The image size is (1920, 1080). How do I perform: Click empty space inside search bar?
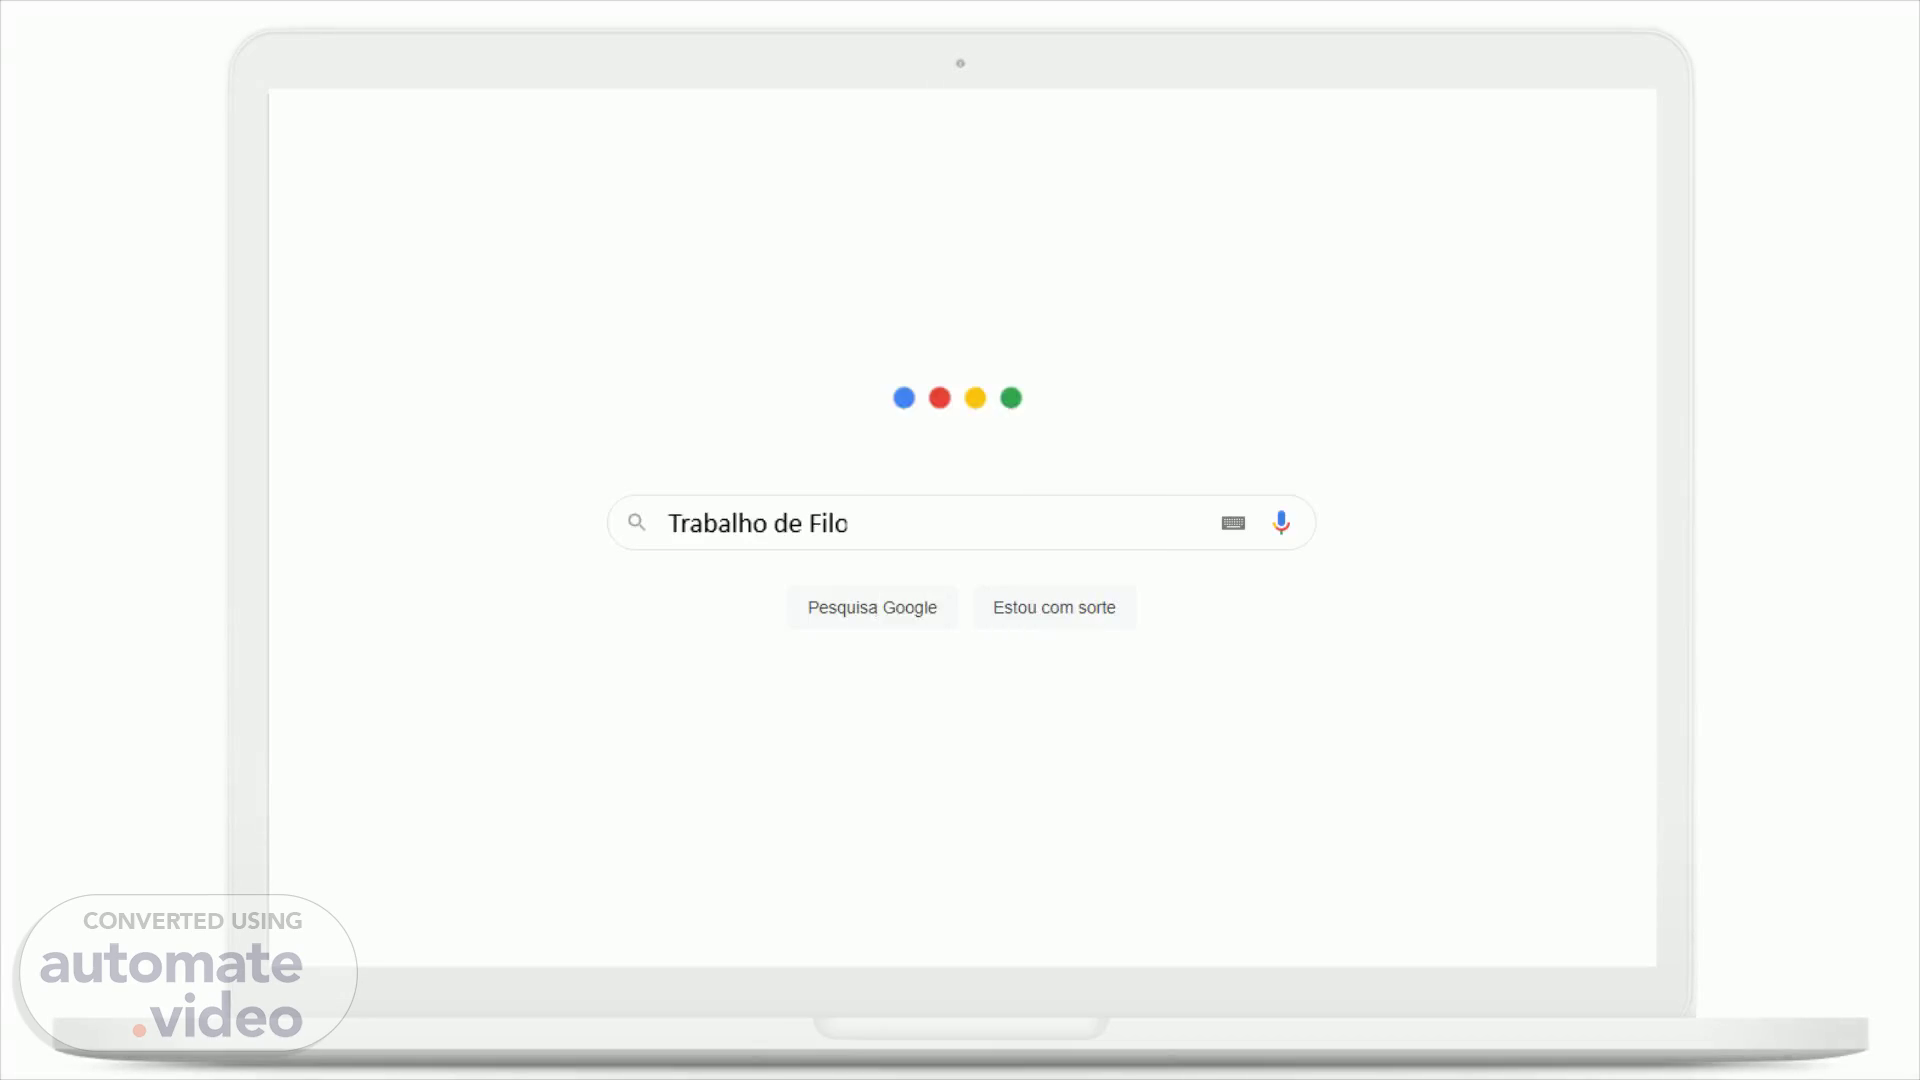coord(1030,523)
